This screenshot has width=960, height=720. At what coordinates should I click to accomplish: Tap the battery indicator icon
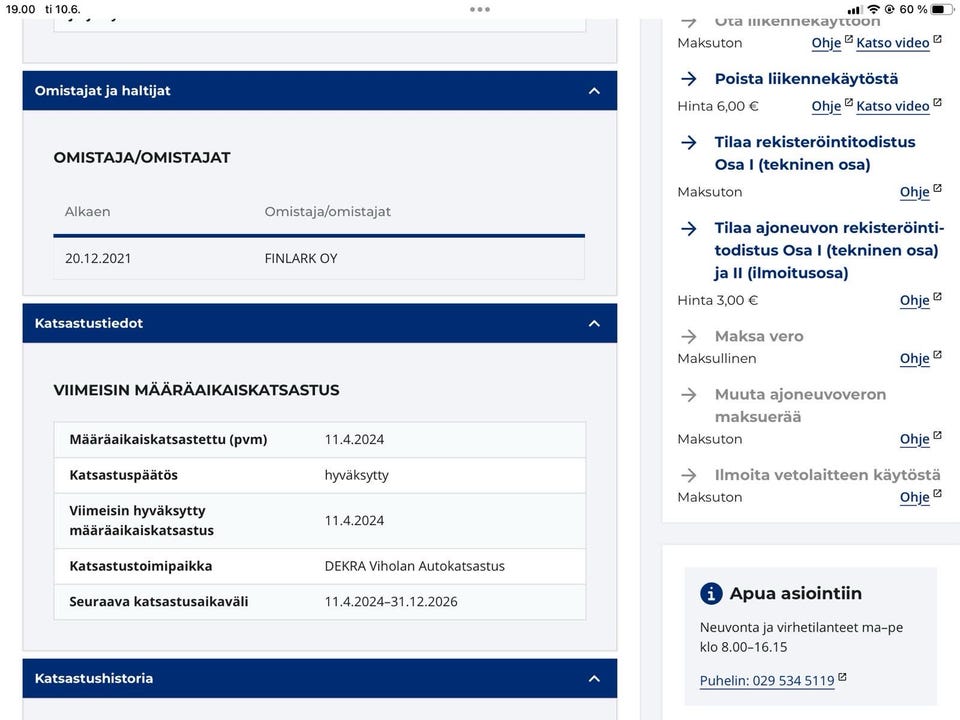(x=942, y=9)
